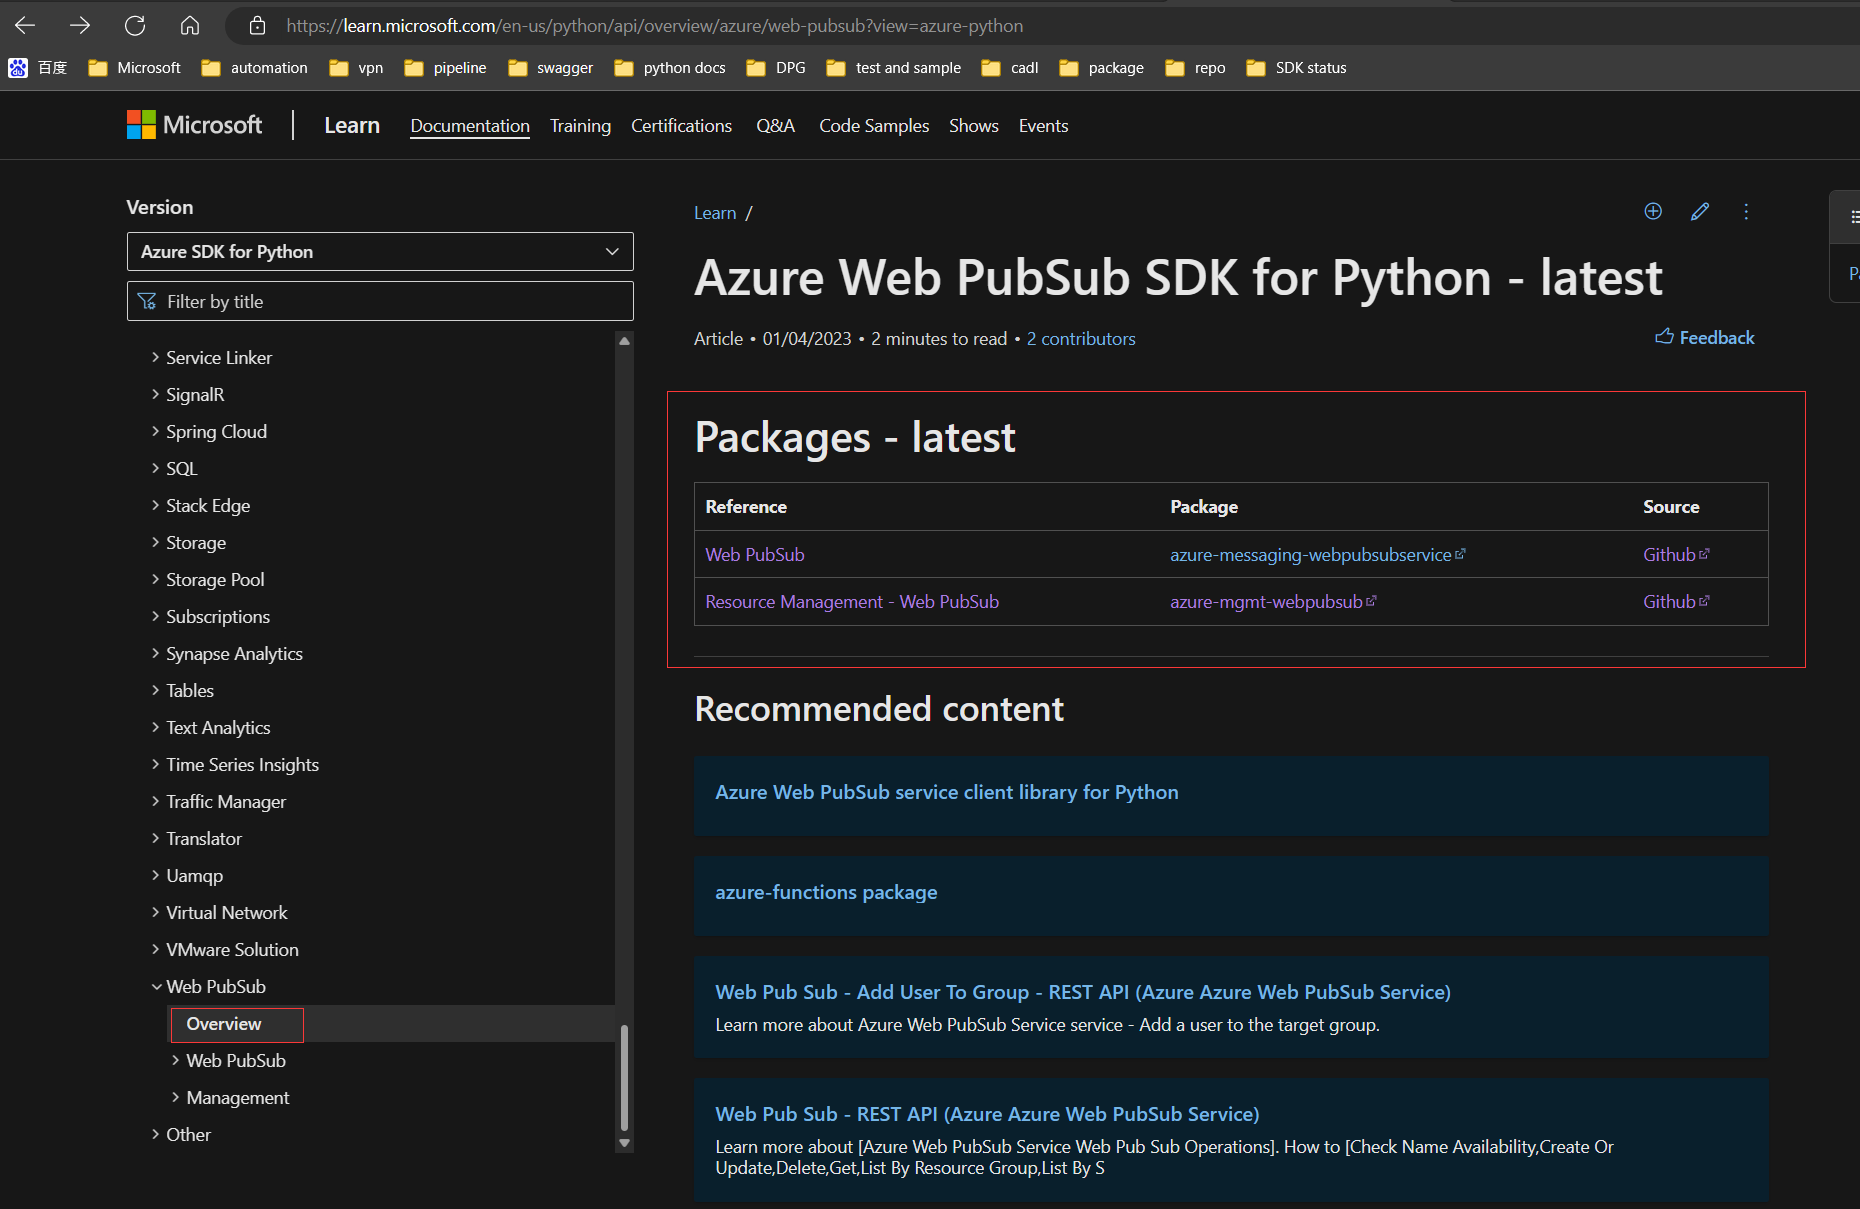Open the Training nav tab
The width and height of the screenshot is (1860, 1209).
580,126
